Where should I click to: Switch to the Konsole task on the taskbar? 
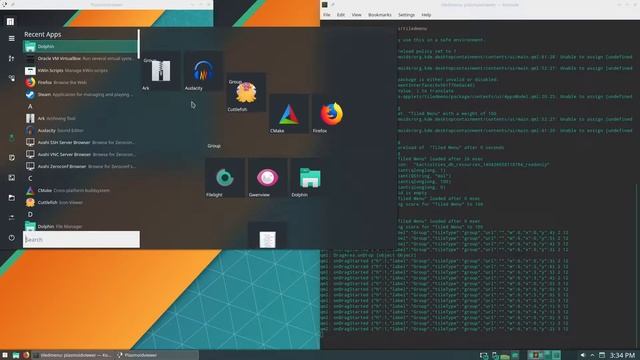[72, 355]
